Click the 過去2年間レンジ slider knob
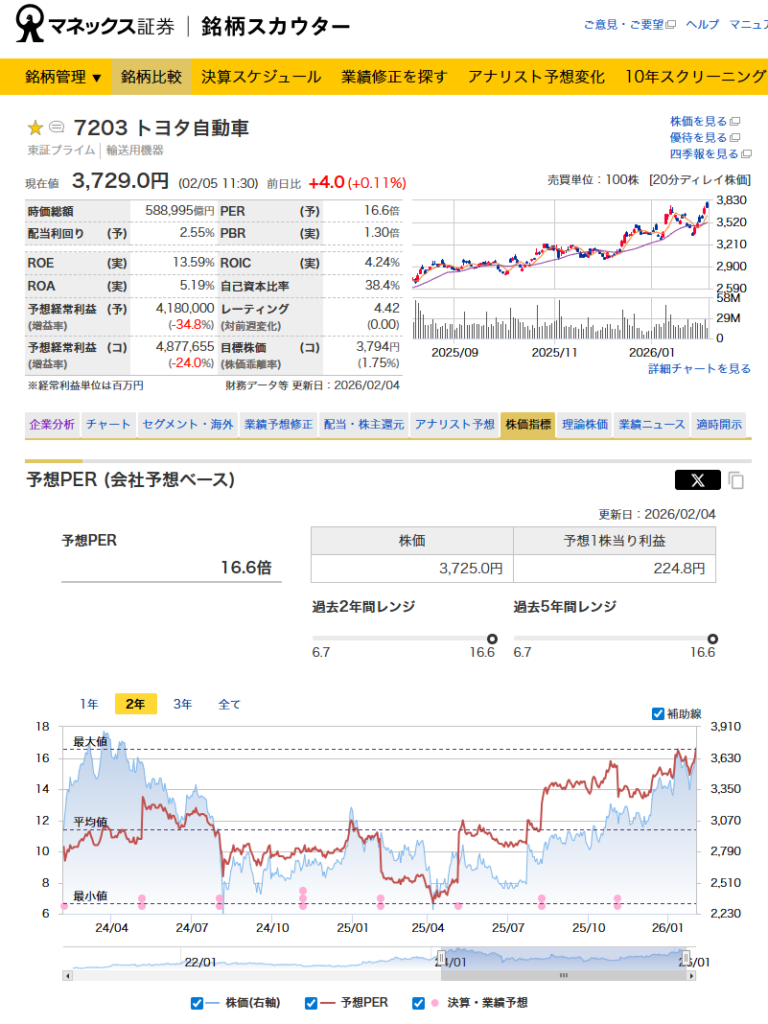The width and height of the screenshot is (768, 1024). pyautogui.click(x=492, y=639)
